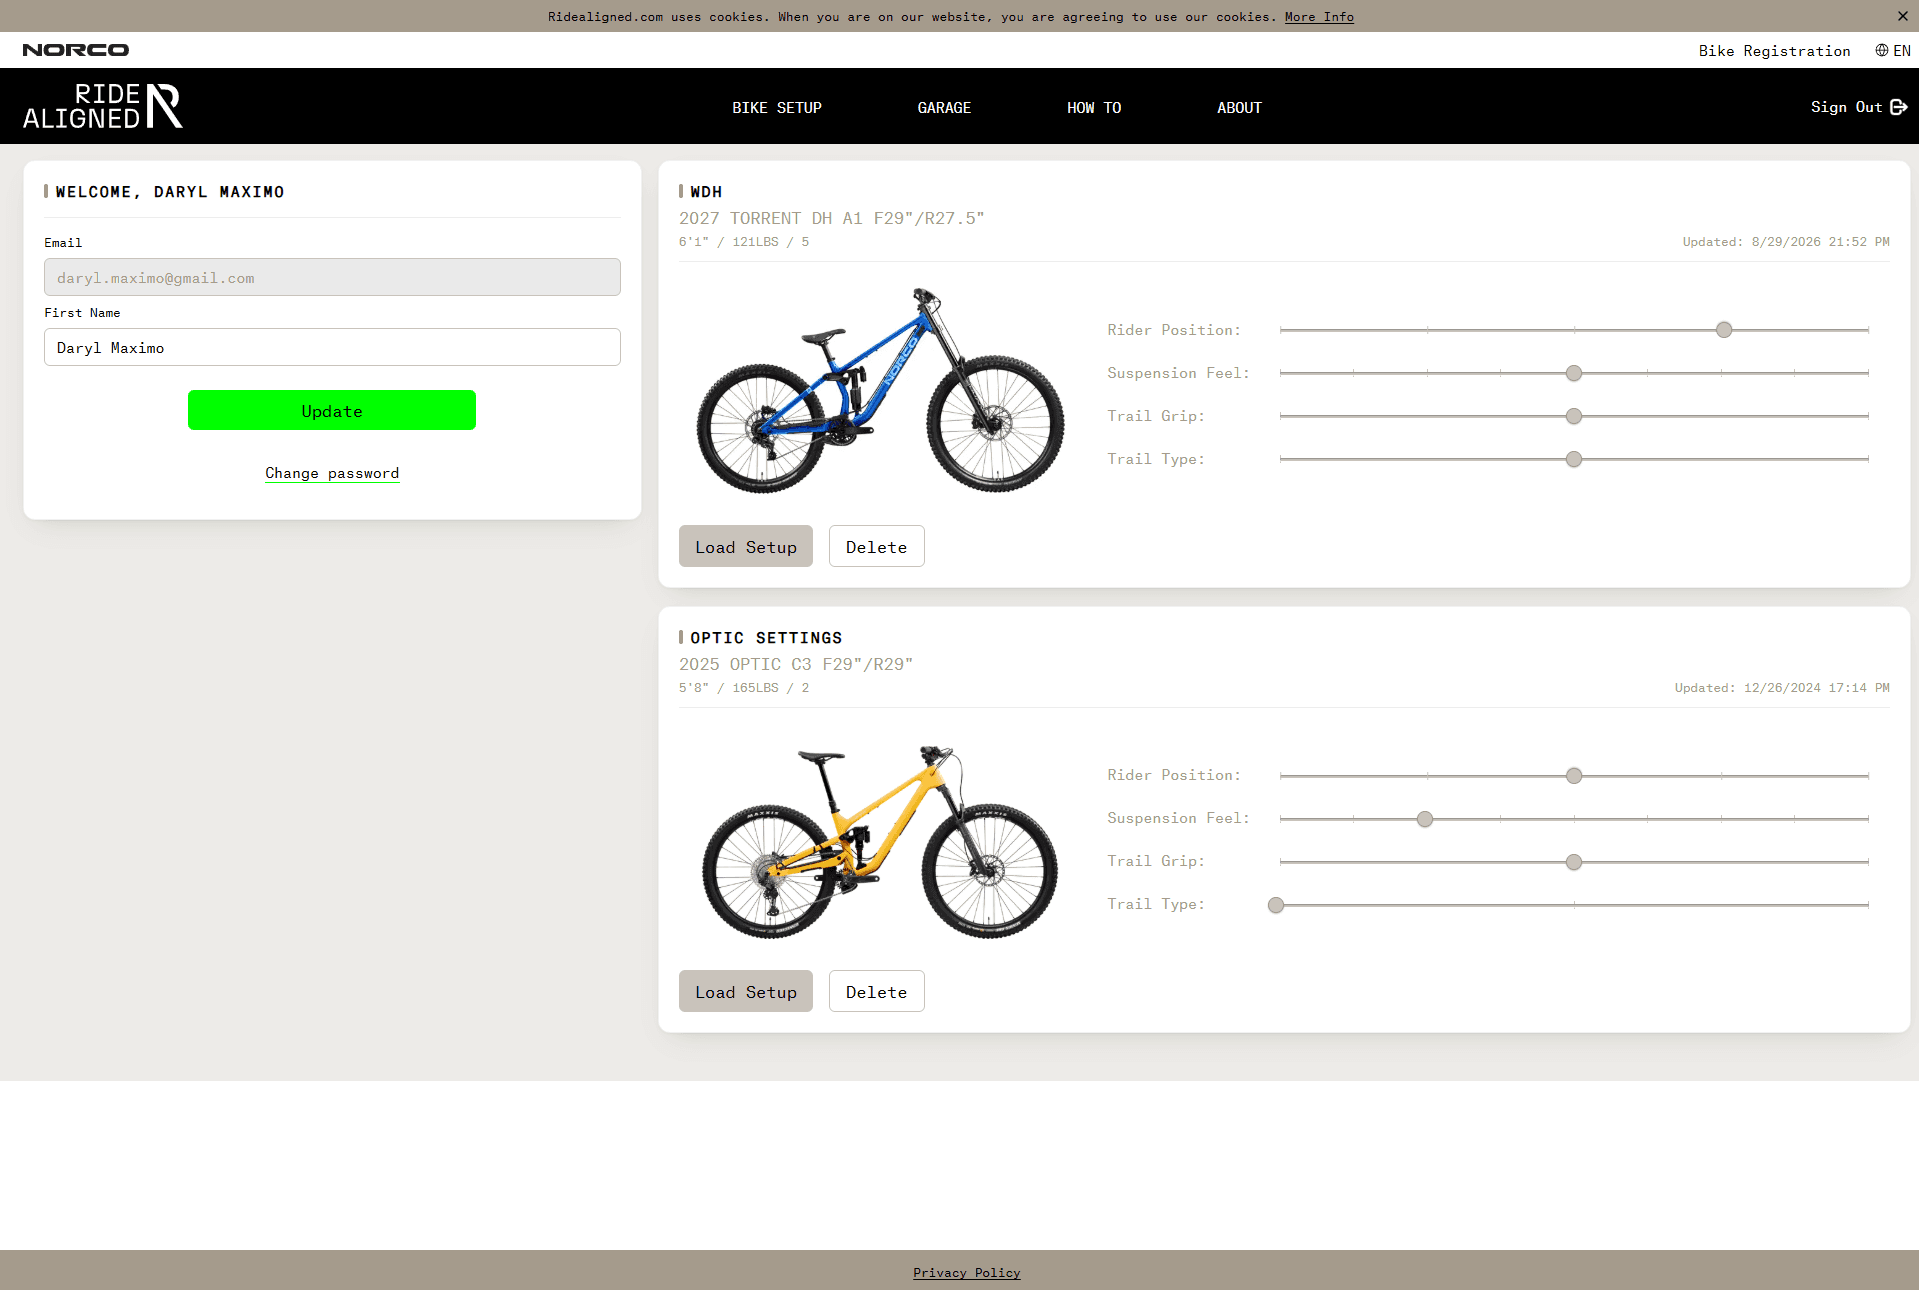This screenshot has width=1919, height=1290.
Task: Adjust WDH Trail Grip slider handle
Action: [x=1574, y=416]
